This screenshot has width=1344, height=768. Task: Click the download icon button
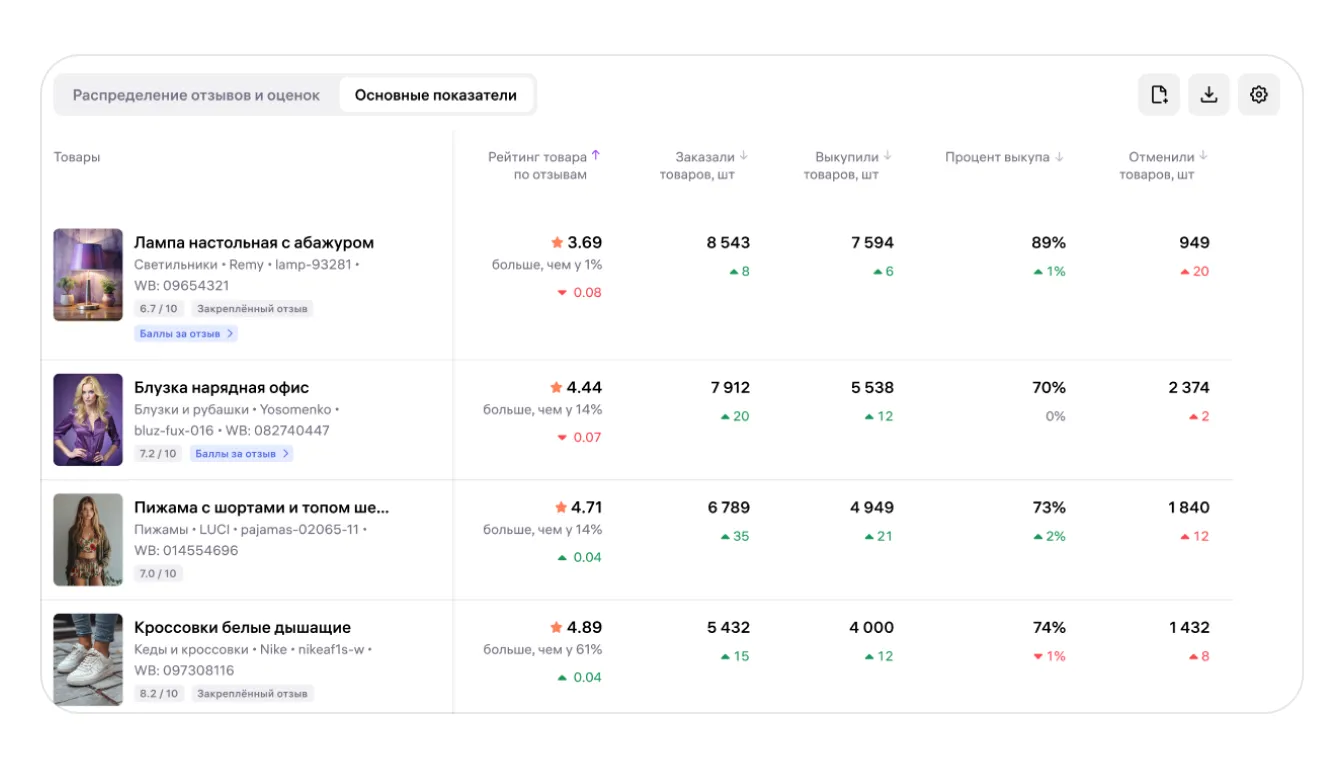(1209, 95)
